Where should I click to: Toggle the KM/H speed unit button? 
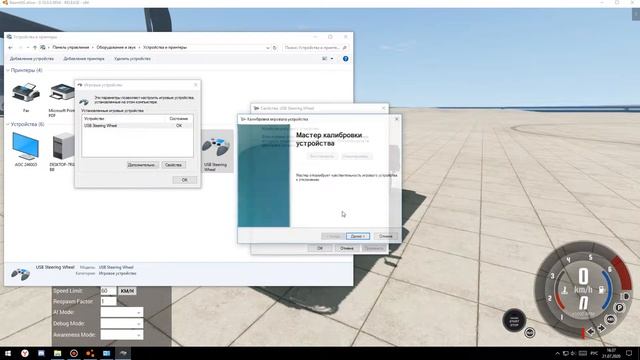coord(127,291)
